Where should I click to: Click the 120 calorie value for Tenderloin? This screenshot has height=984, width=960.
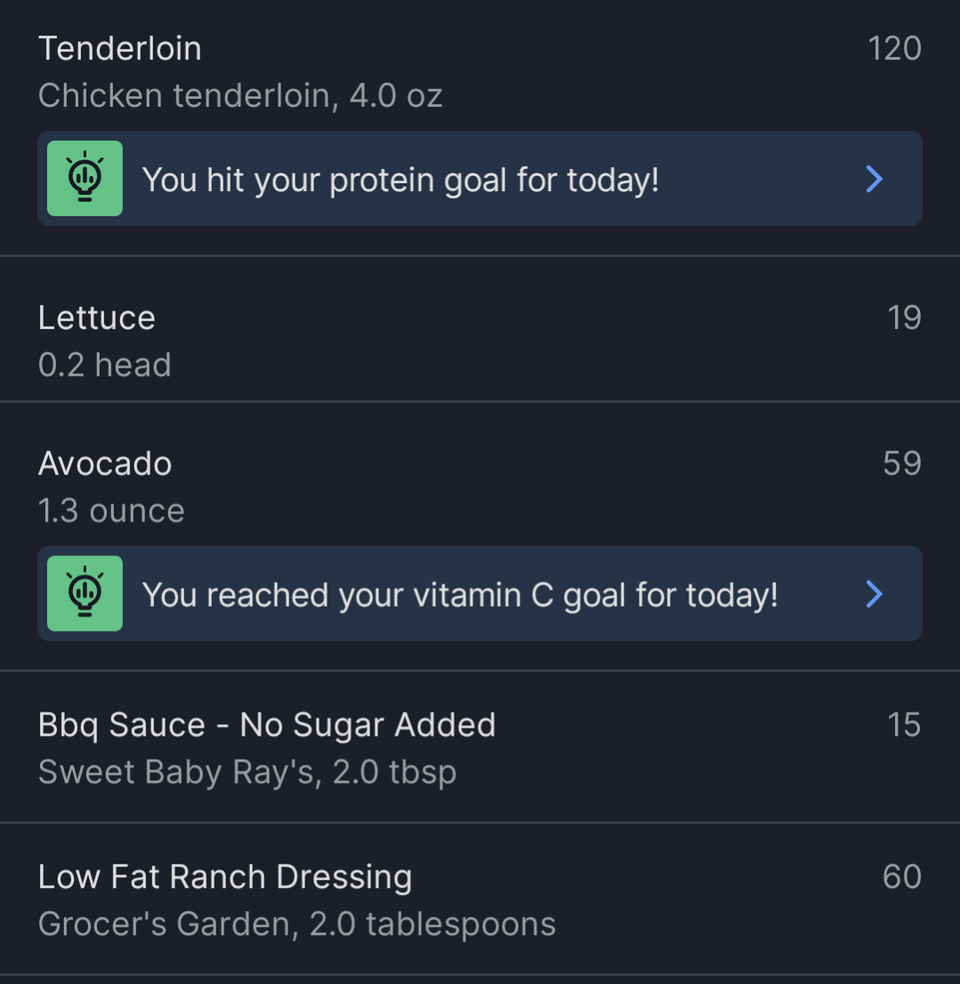pyautogui.click(x=894, y=48)
